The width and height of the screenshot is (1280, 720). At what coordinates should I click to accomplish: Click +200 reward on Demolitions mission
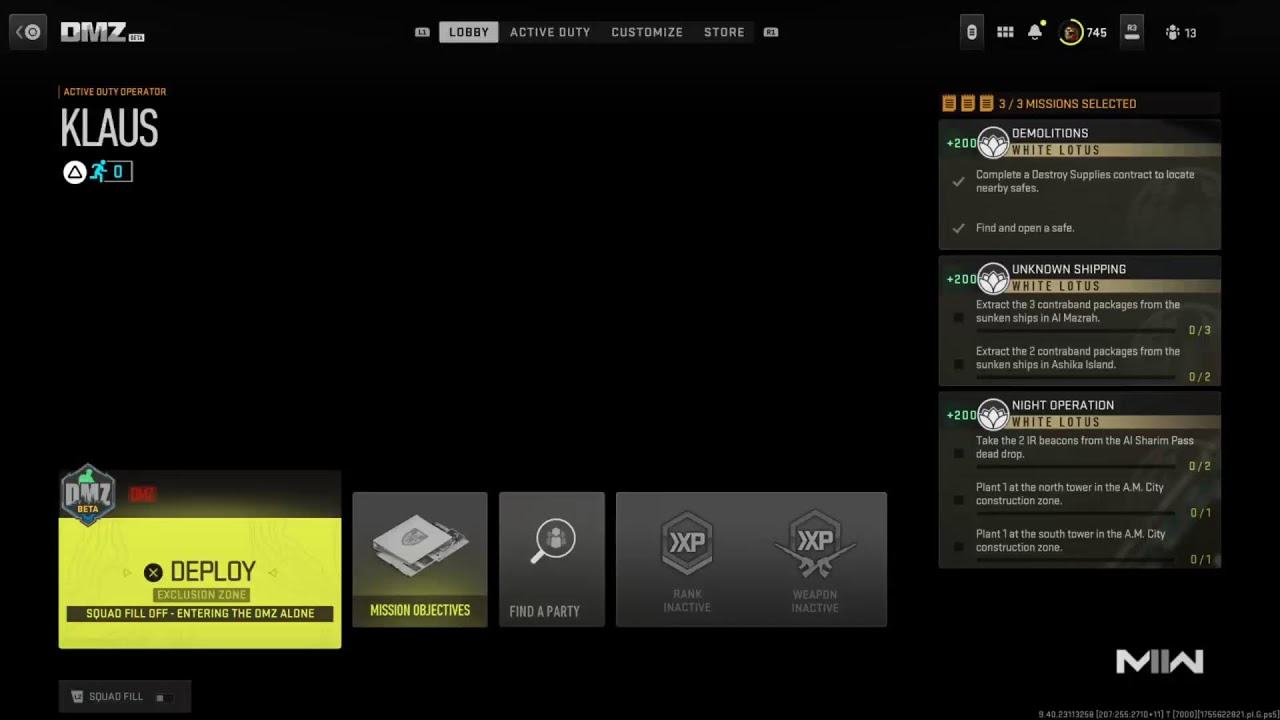click(x=961, y=143)
